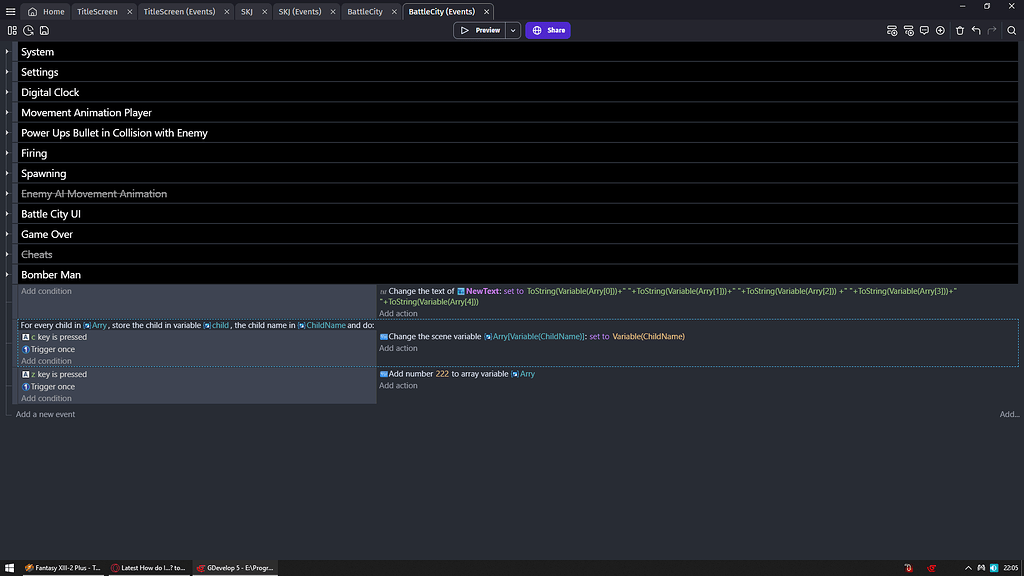The height and width of the screenshot is (576, 1024).
Task: Switch to the TitleScreen (Events) tab
Action: click(x=179, y=11)
